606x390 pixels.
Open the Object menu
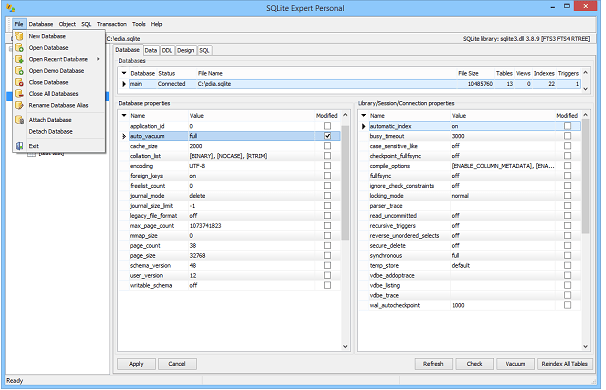(x=67, y=24)
